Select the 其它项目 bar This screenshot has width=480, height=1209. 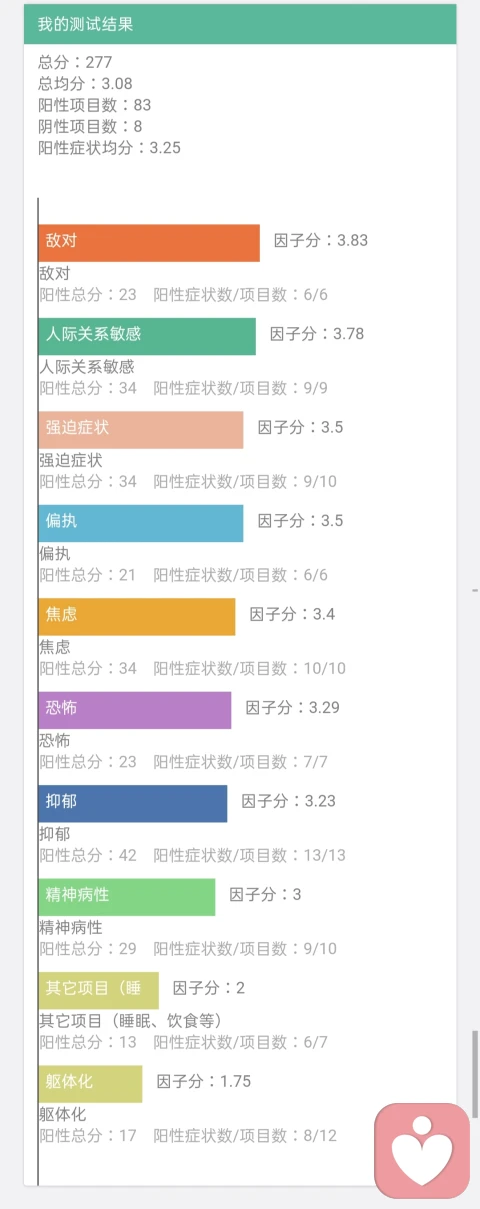click(x=99, y=991)
